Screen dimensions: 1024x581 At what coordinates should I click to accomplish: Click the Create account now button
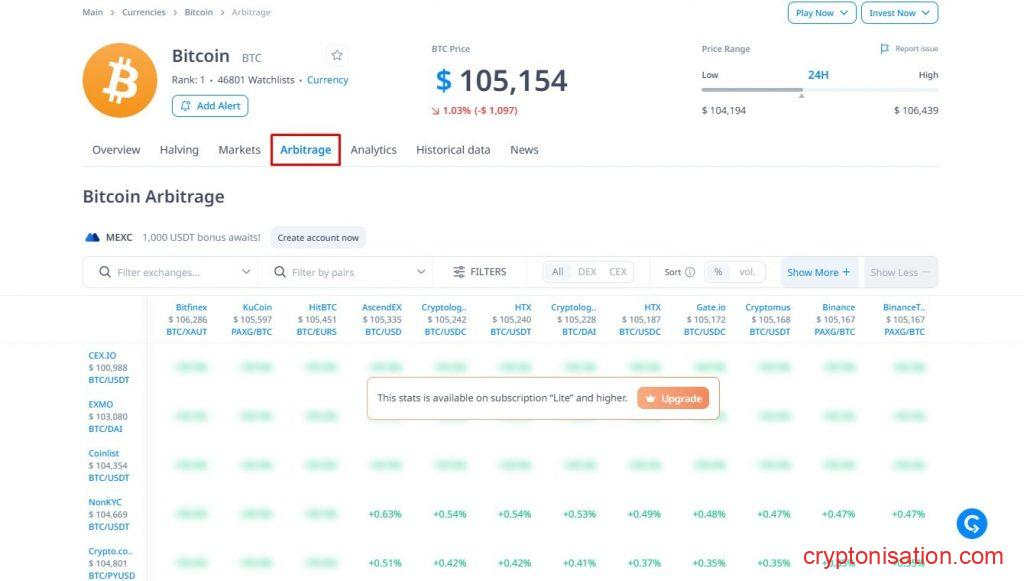click(x=318, y=238)
